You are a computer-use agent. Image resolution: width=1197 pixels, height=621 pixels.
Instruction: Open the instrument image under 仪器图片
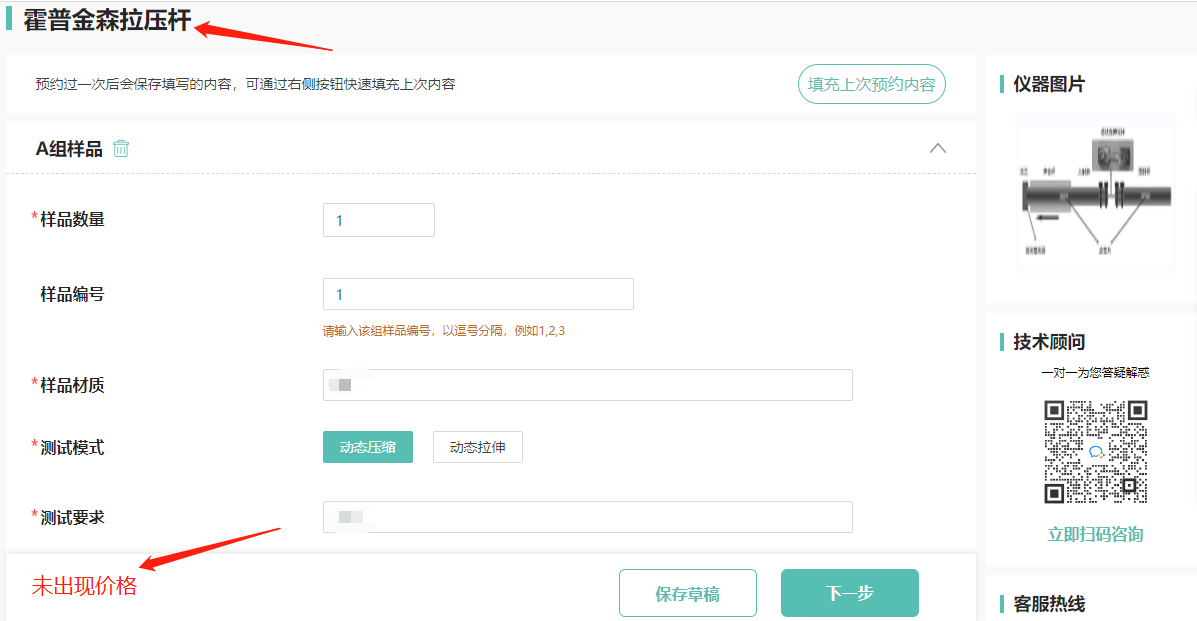click(1094, 192)
